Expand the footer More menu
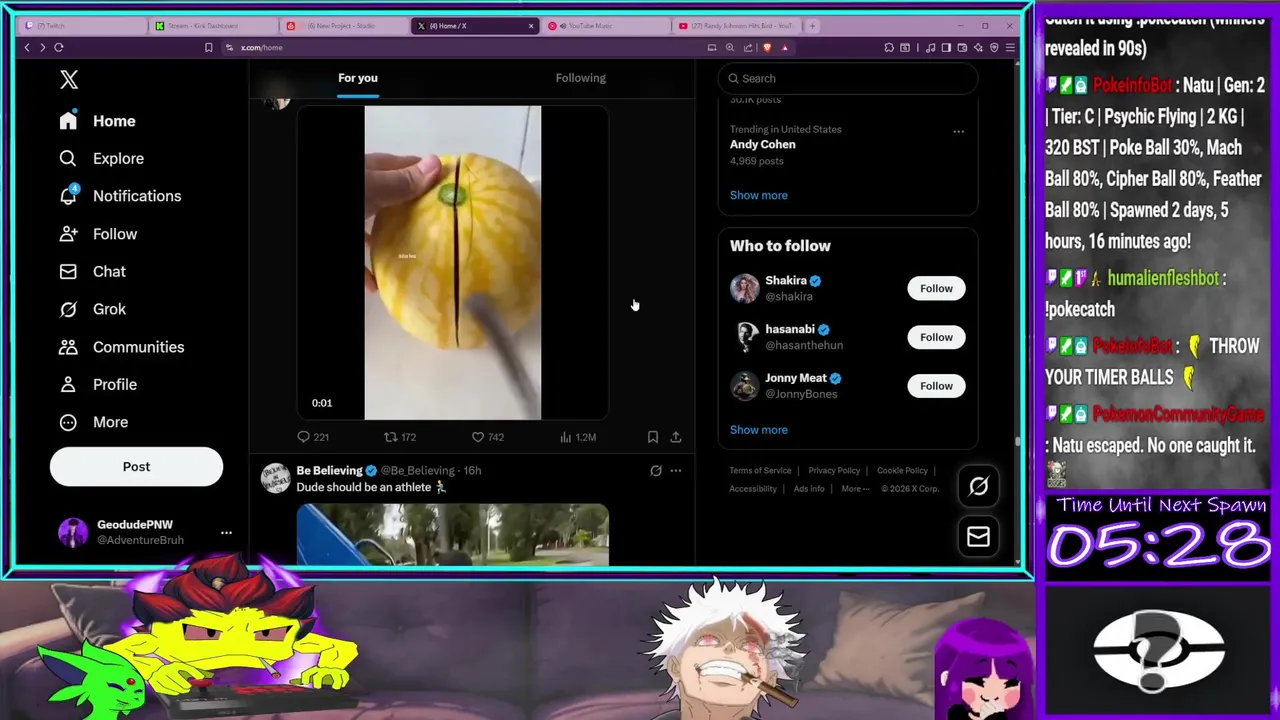 tap(855, 489)
